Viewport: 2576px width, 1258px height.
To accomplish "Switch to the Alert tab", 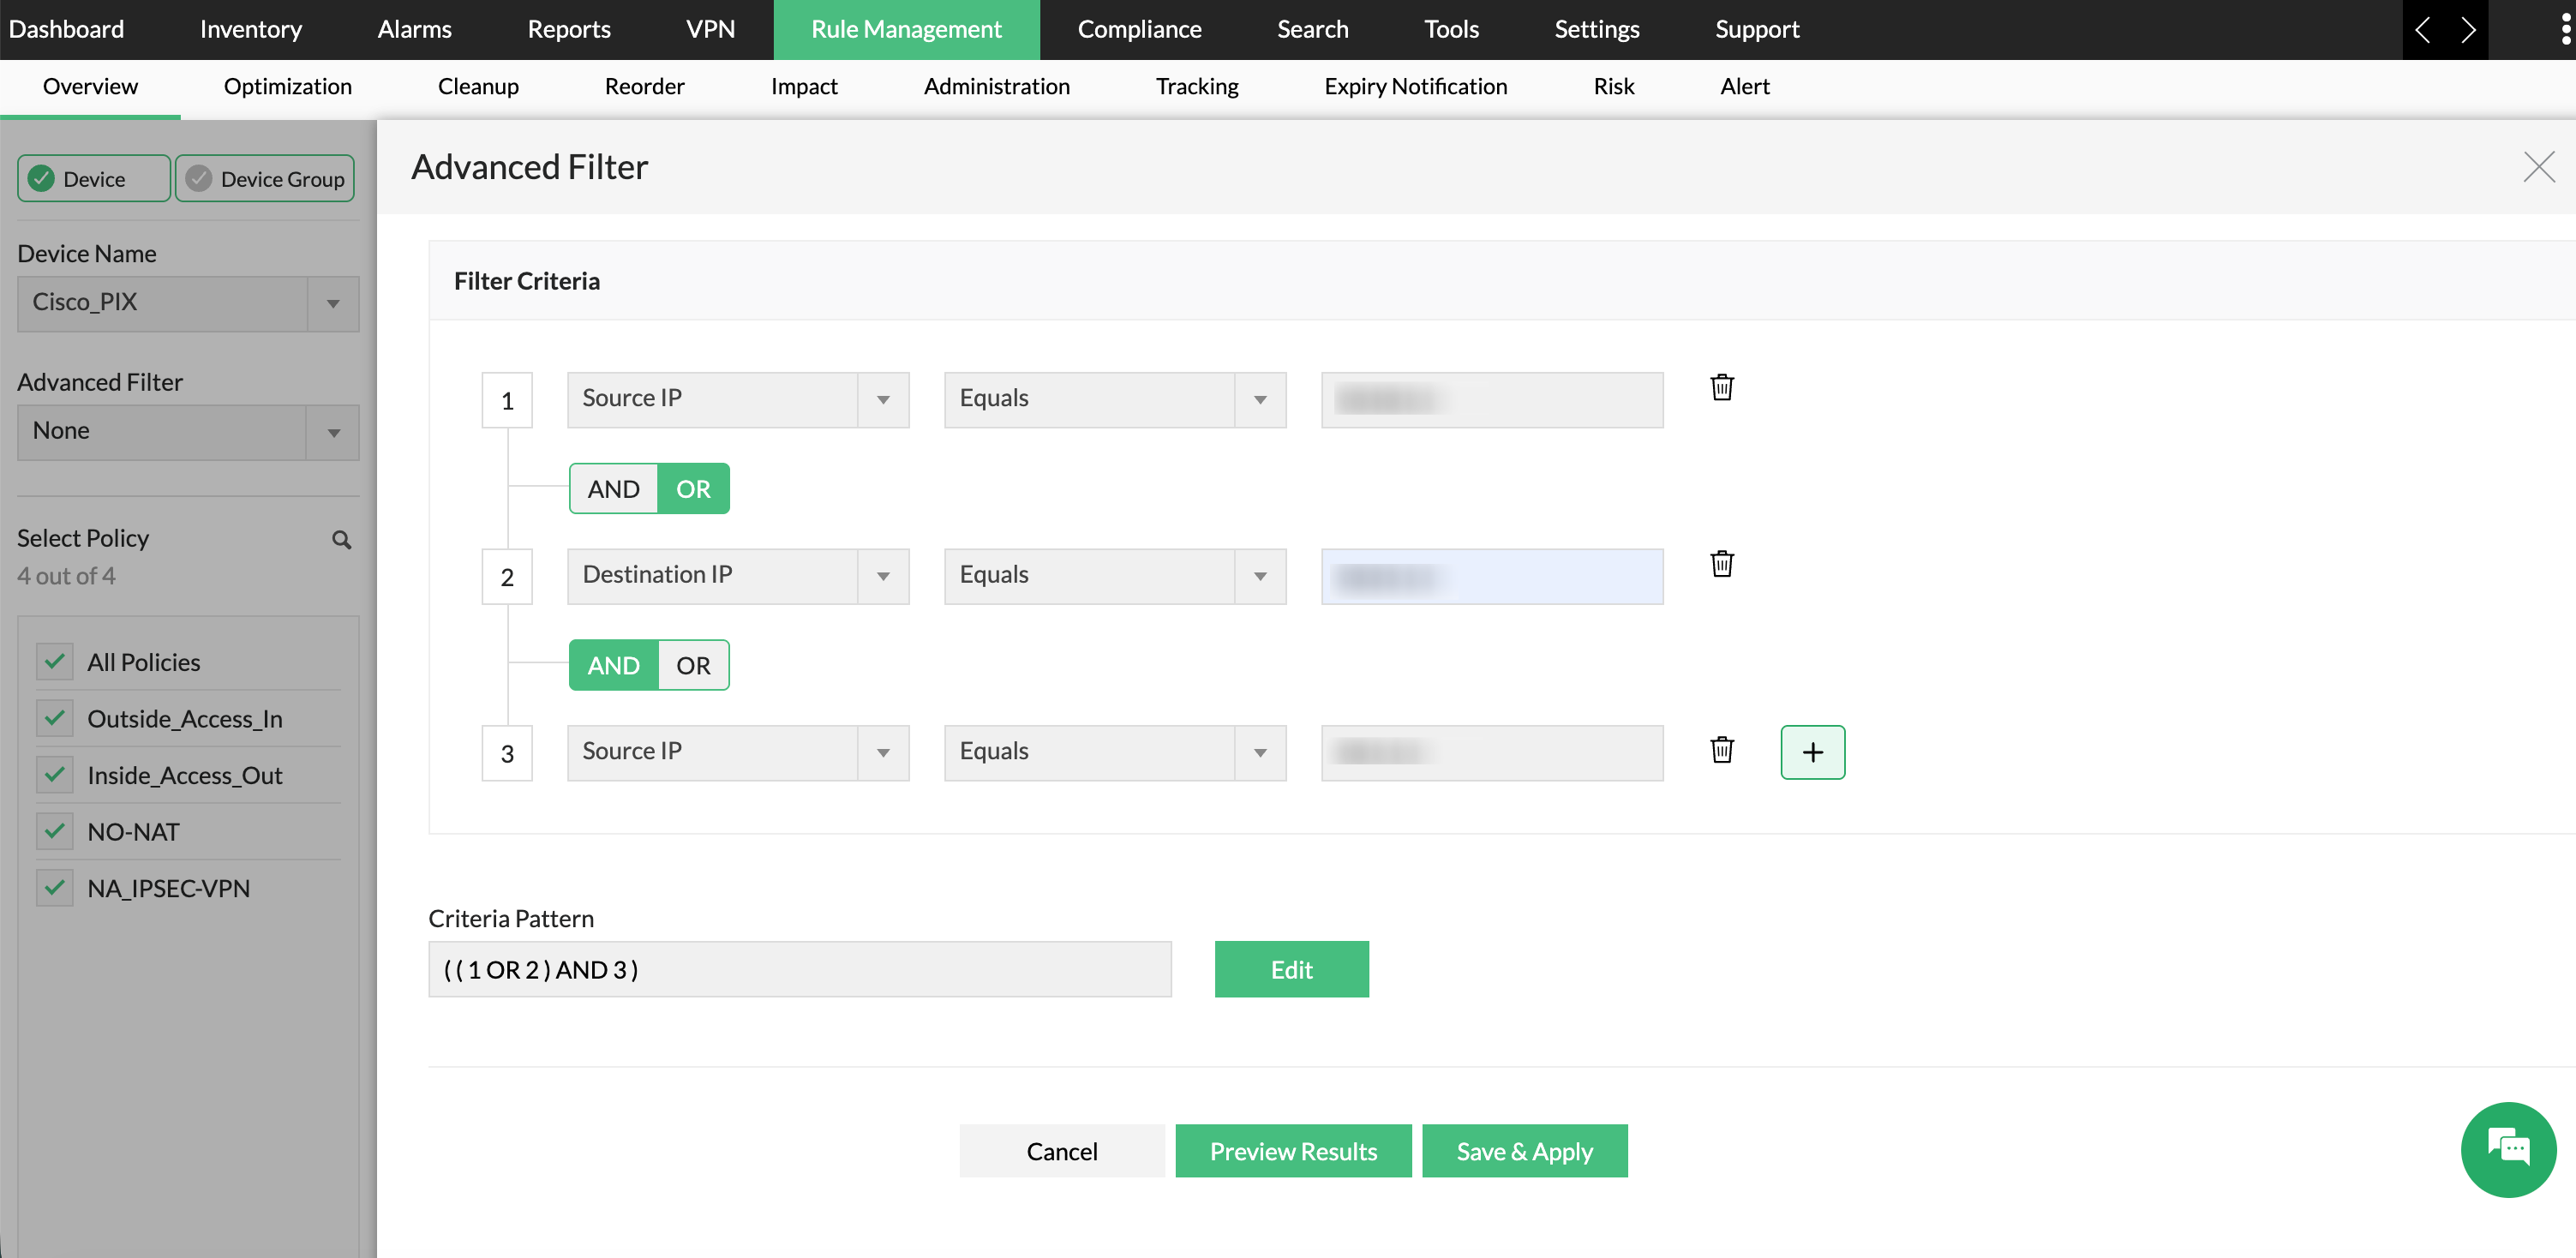I will (1744, 87).
